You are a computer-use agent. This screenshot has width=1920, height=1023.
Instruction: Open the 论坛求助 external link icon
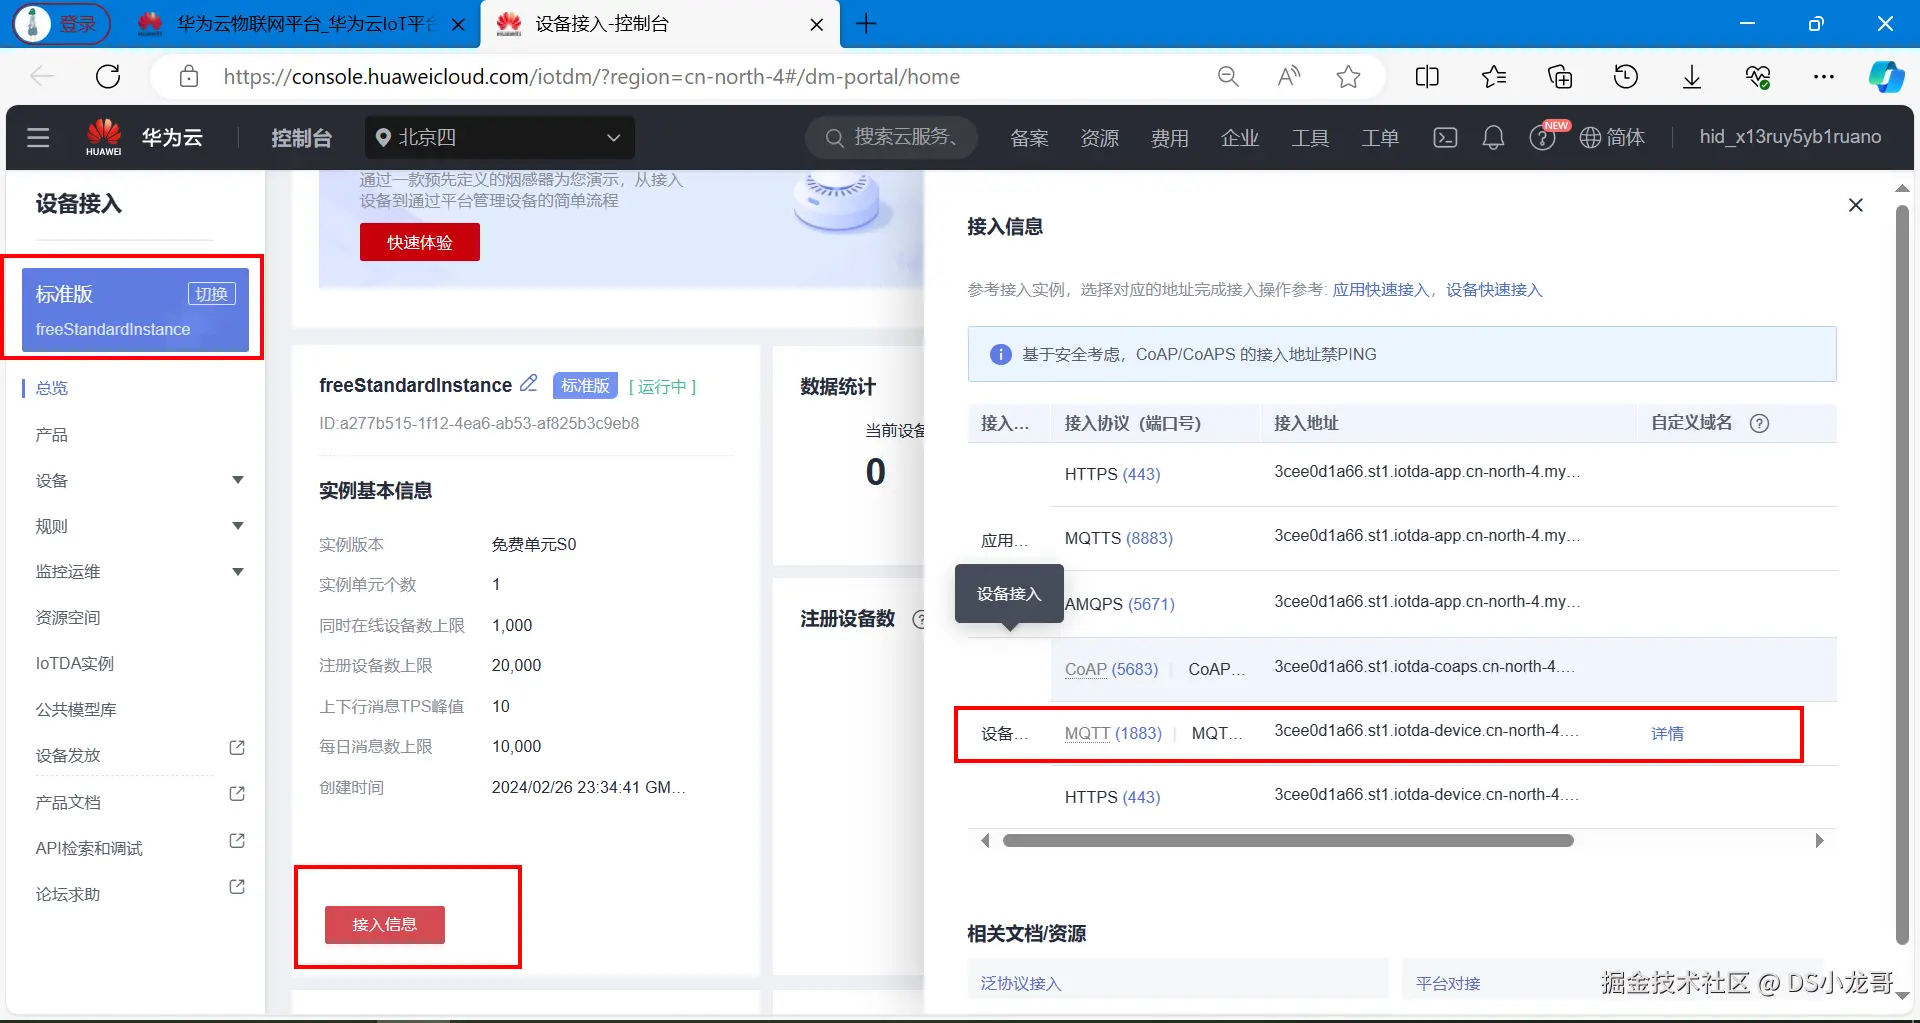coord(237,887)
